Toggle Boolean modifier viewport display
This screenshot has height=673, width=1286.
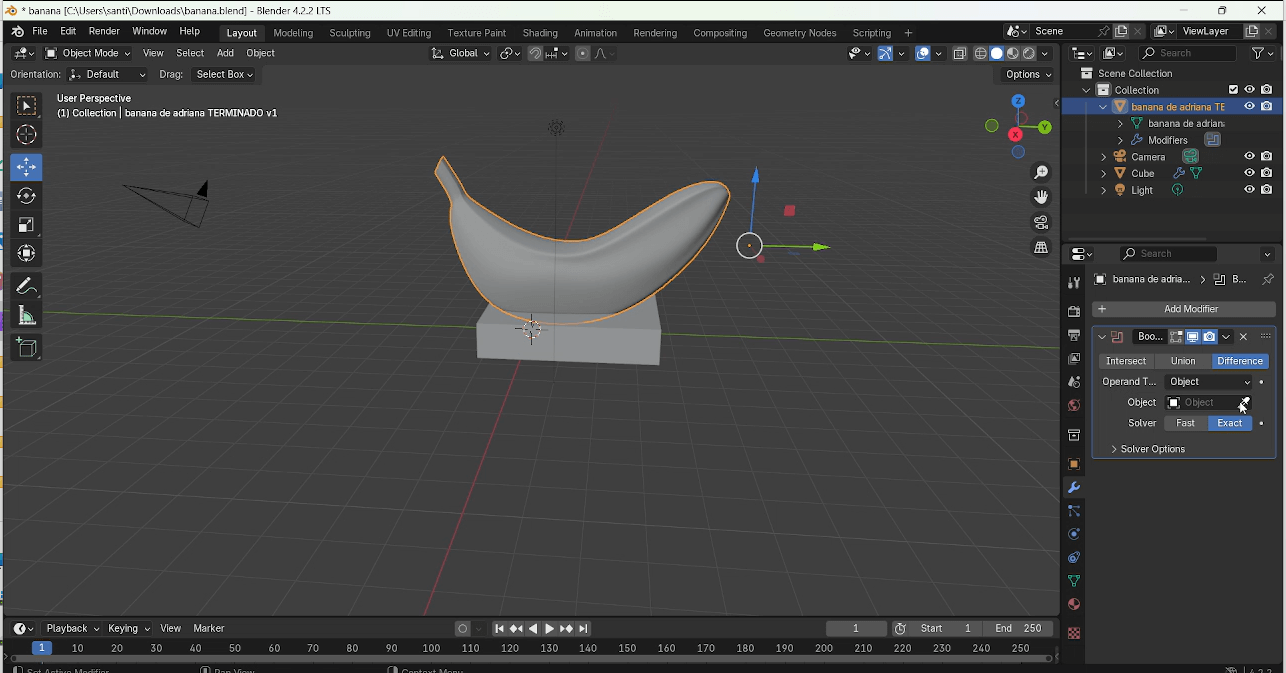(x=1193, y=337)
